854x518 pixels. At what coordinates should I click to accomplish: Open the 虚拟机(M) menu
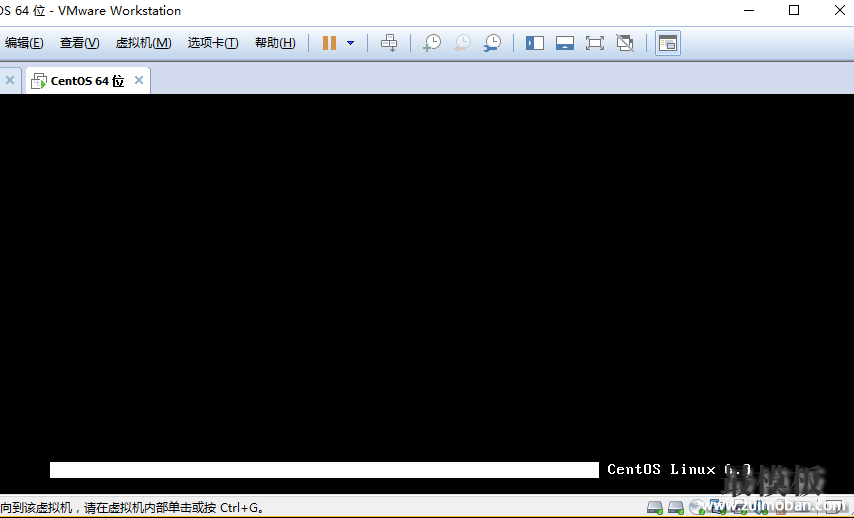143,43
